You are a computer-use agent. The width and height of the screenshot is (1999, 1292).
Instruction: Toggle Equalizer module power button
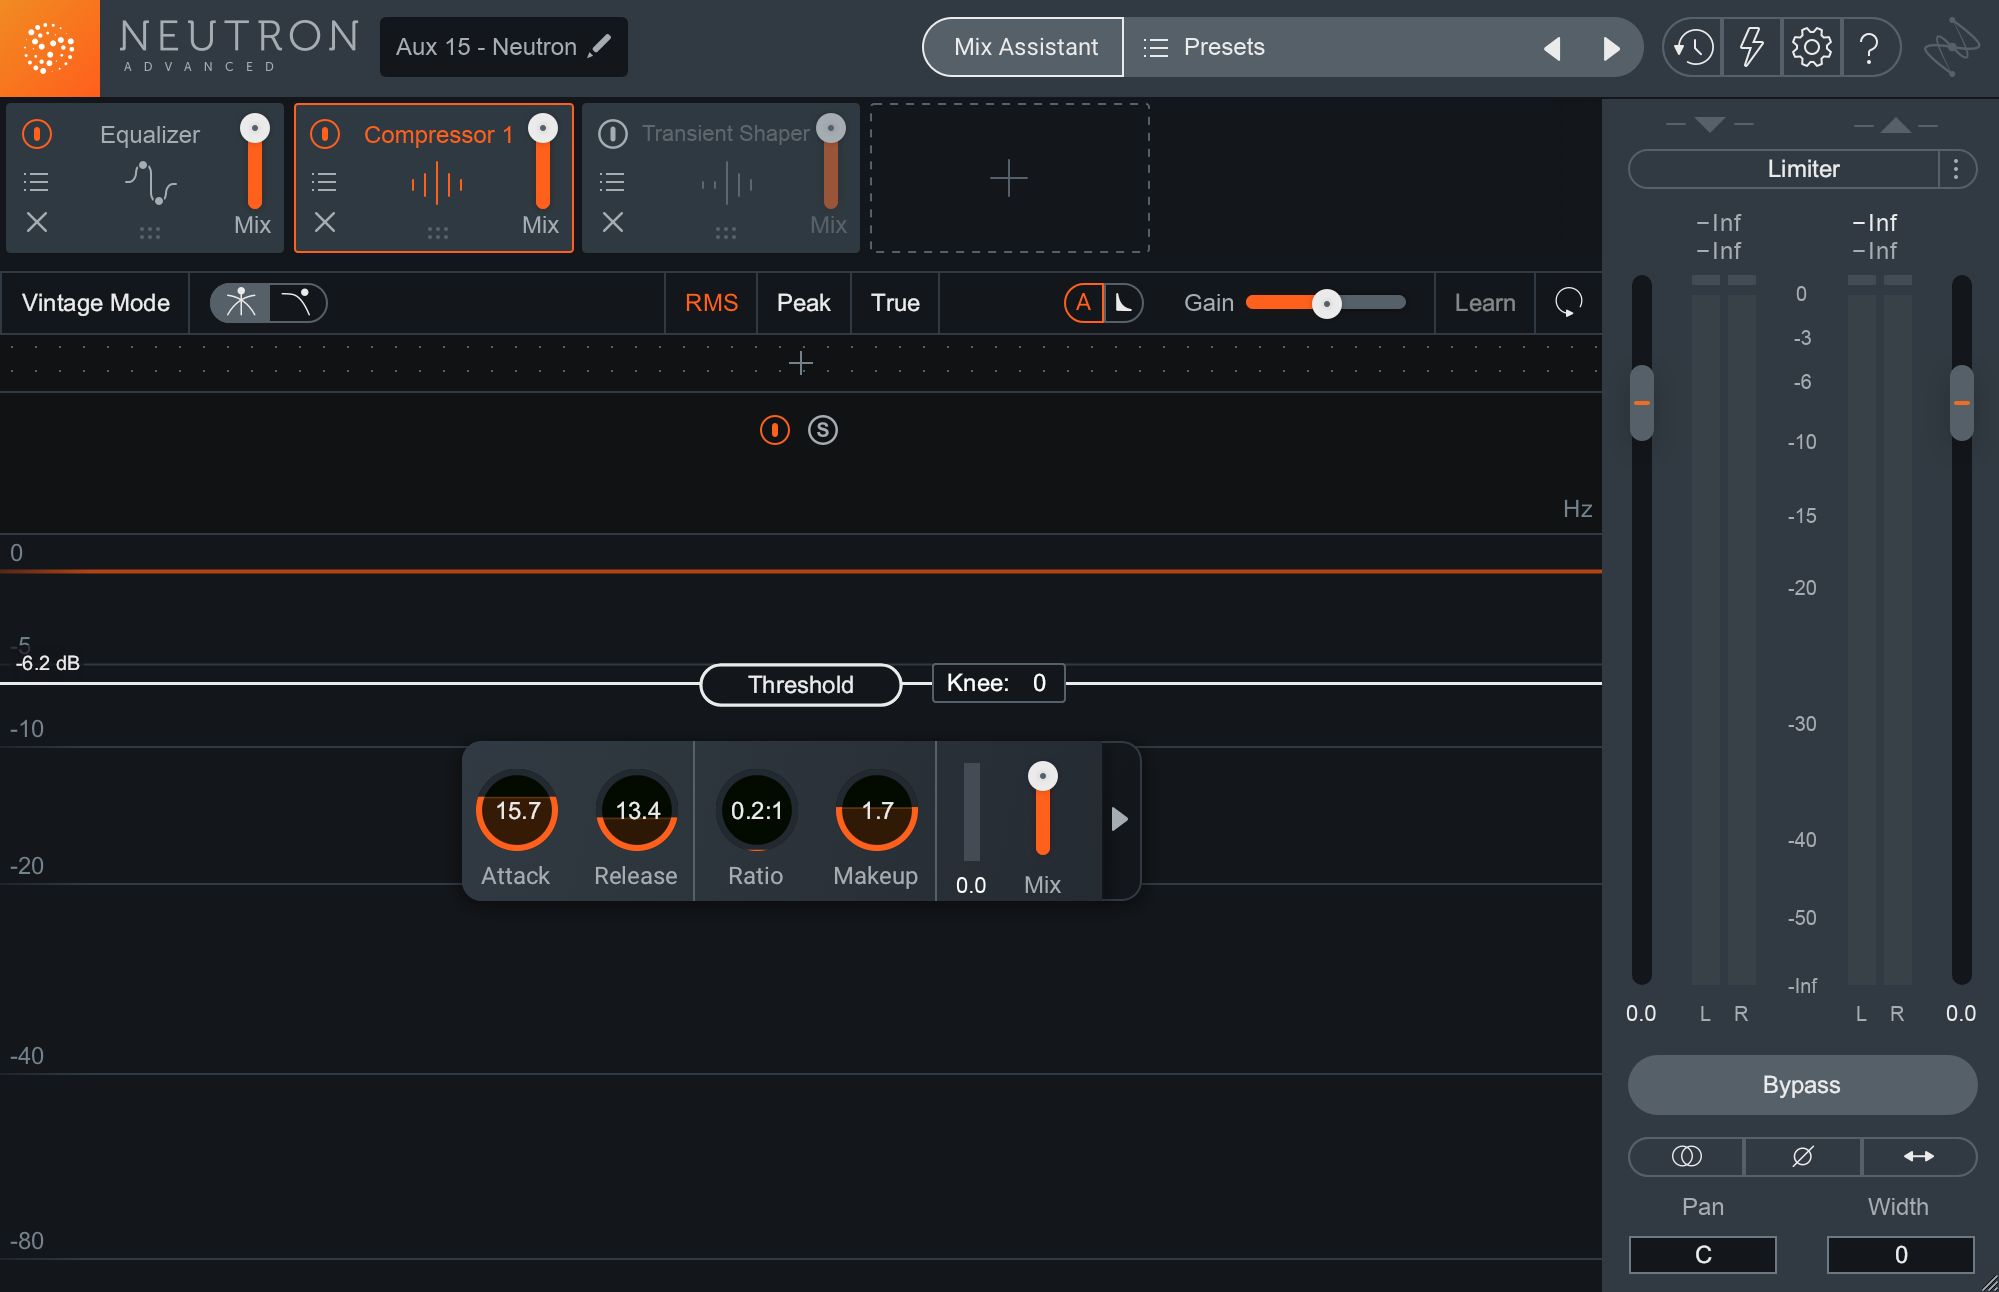37,134
